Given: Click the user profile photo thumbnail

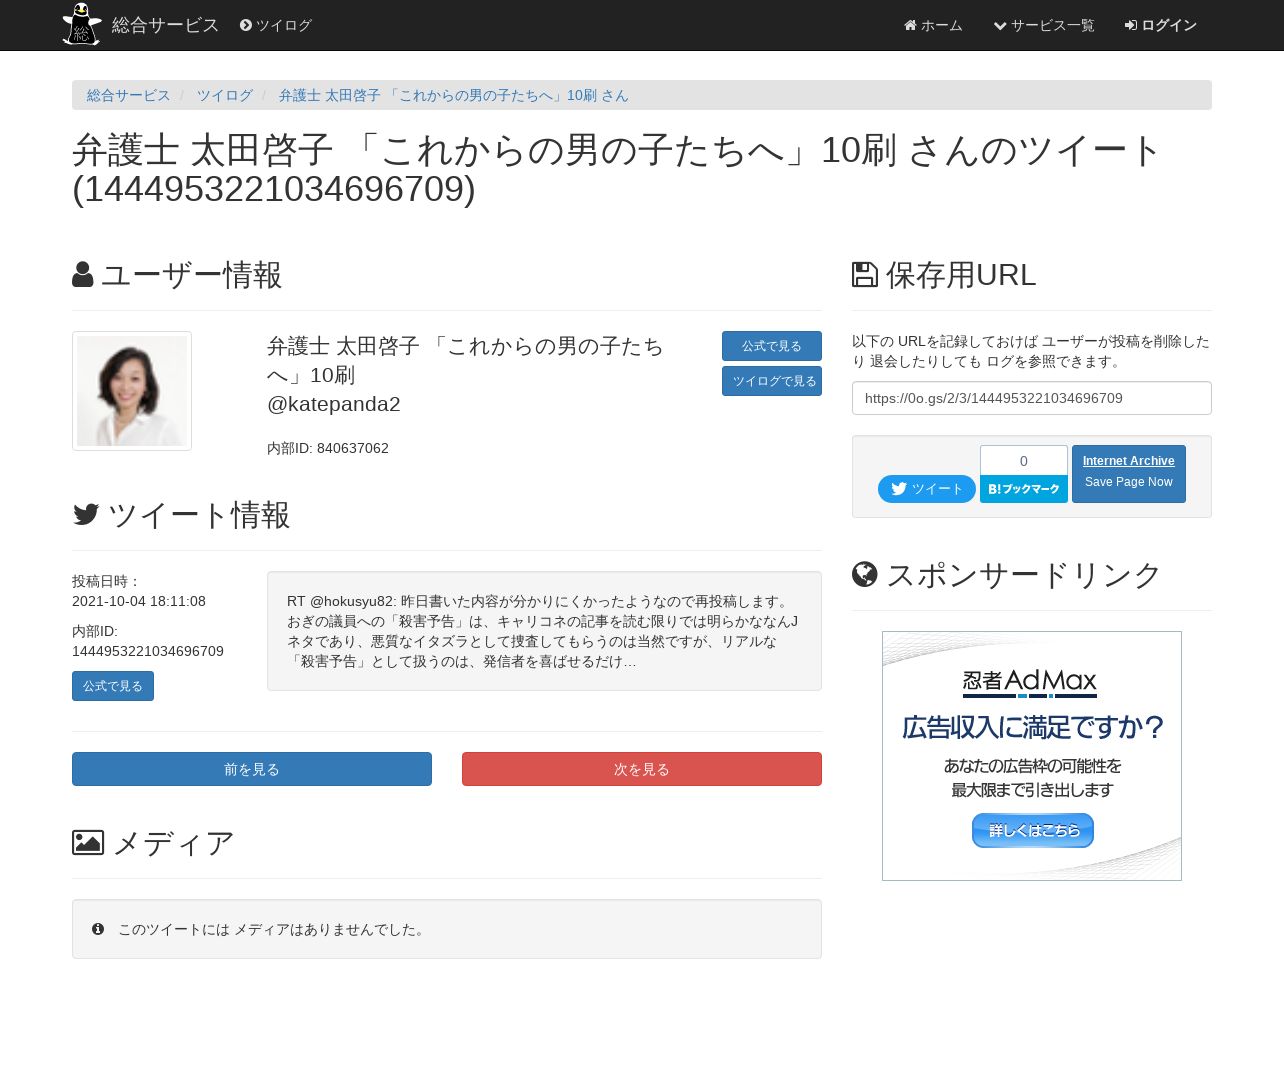Looking at the screenshot, I should pos(132,391).
